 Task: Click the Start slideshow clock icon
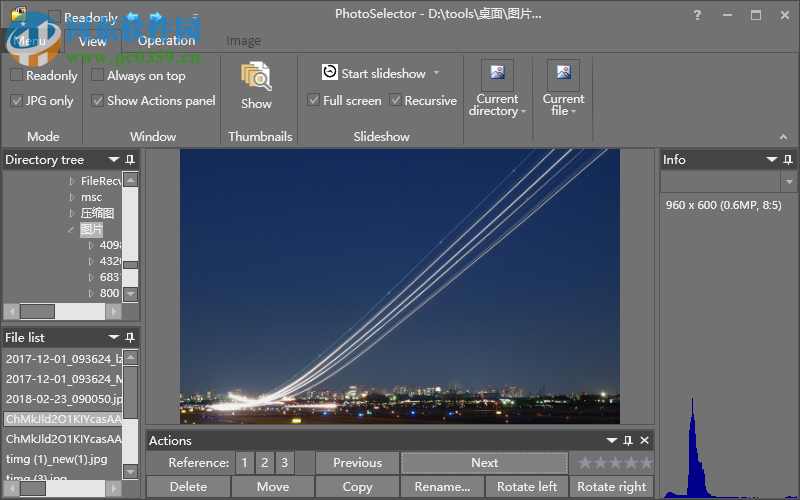[x=330, y=72]
